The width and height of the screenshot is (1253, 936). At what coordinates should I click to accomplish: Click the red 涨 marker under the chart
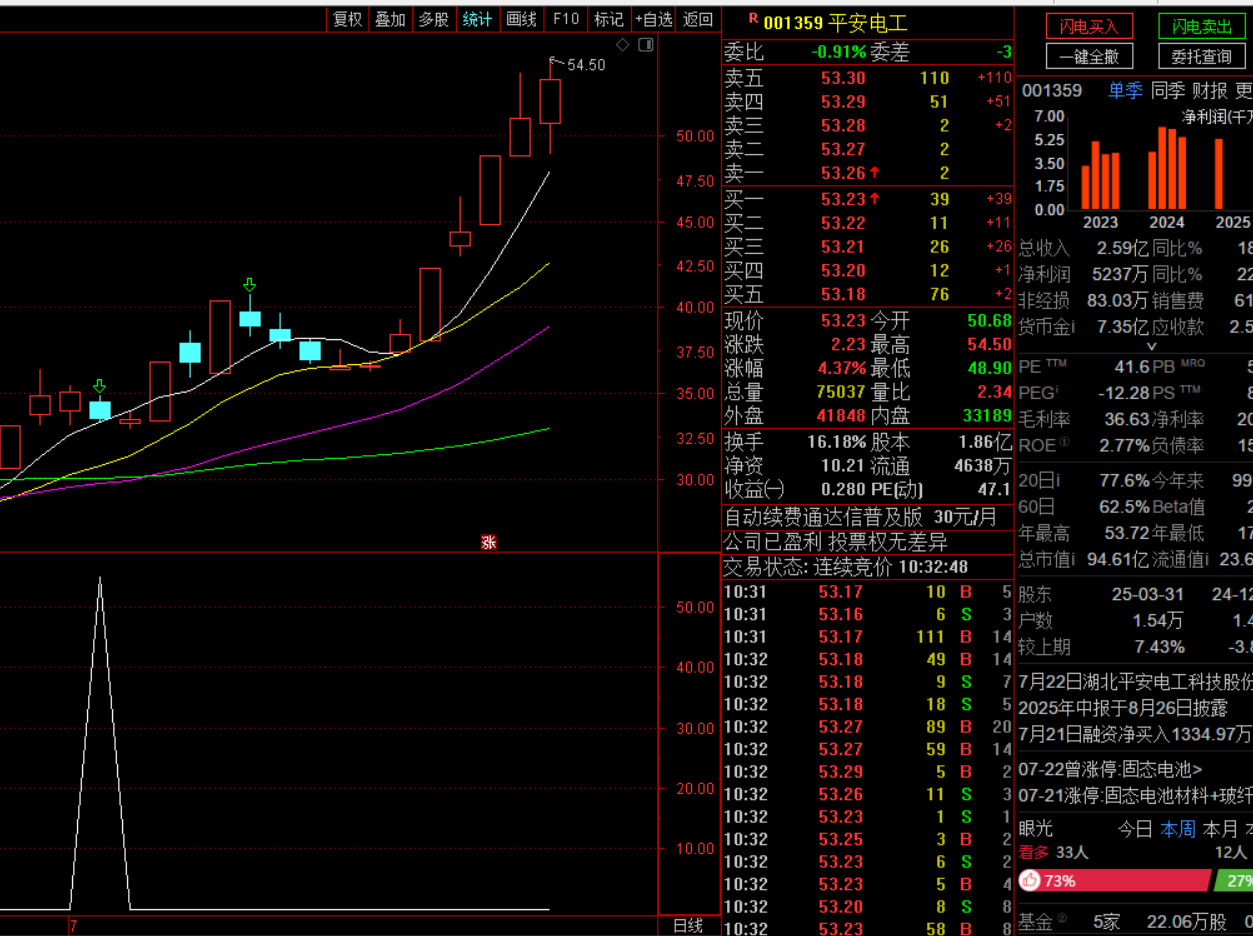489,542
